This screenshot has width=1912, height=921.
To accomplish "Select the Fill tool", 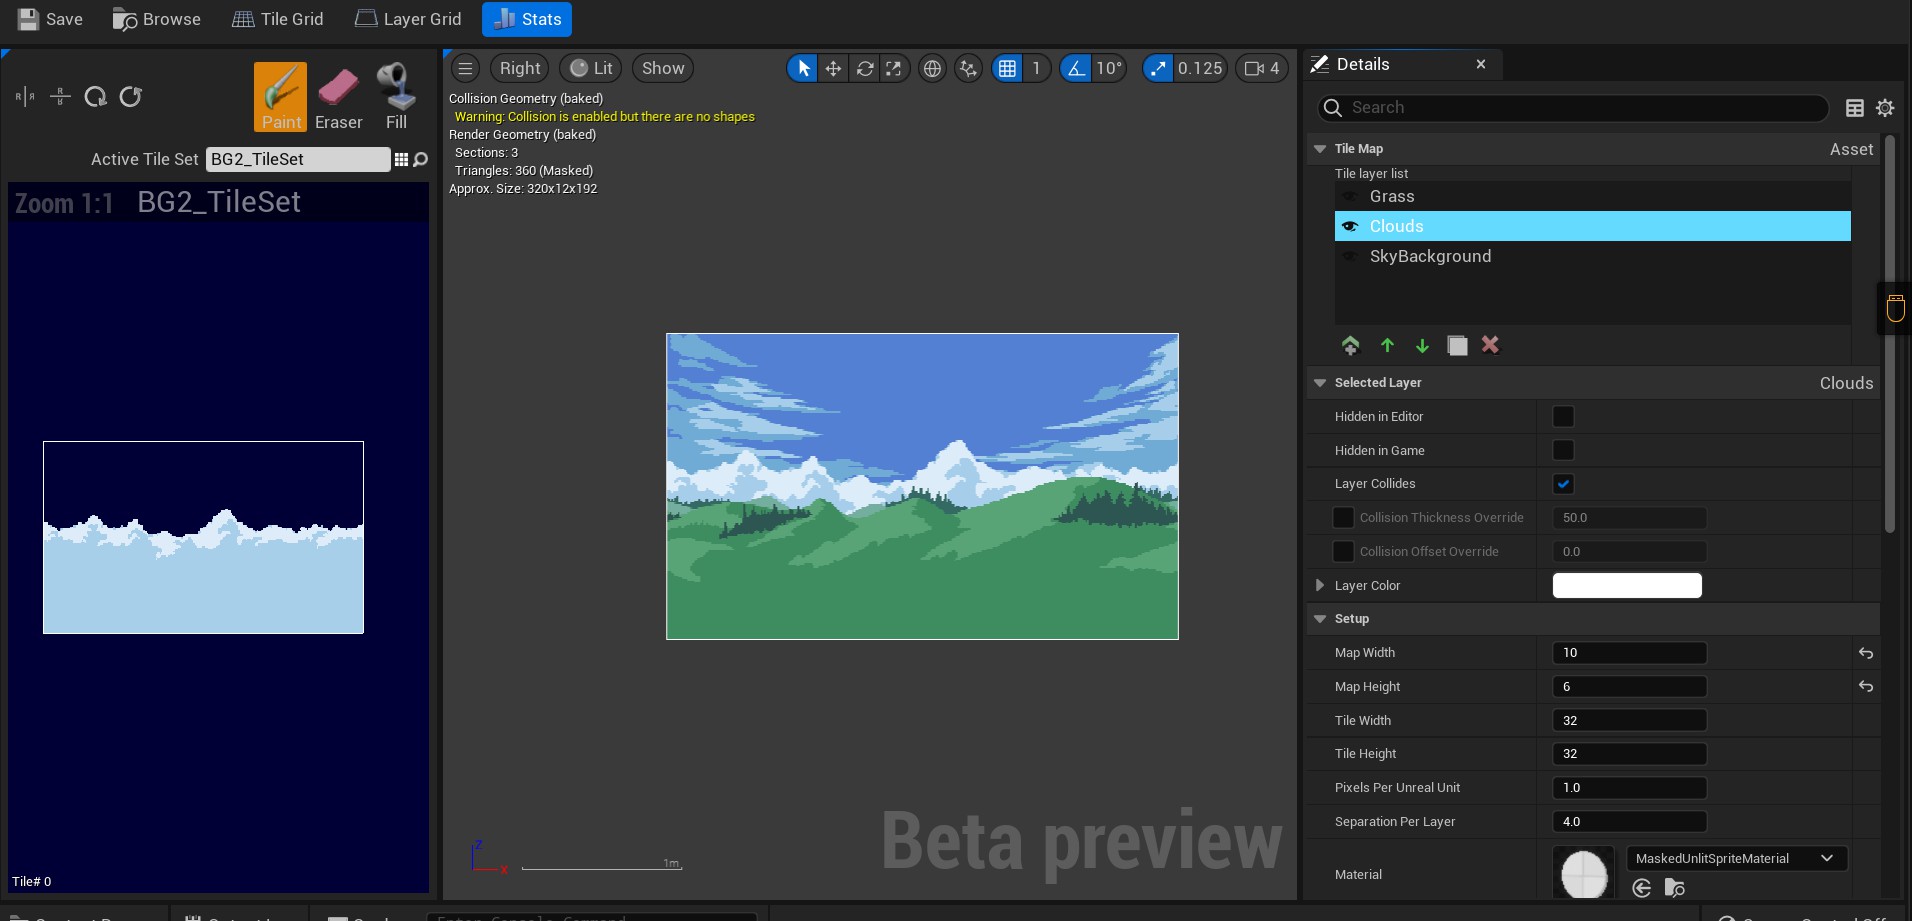I will (x=396, y=96).
